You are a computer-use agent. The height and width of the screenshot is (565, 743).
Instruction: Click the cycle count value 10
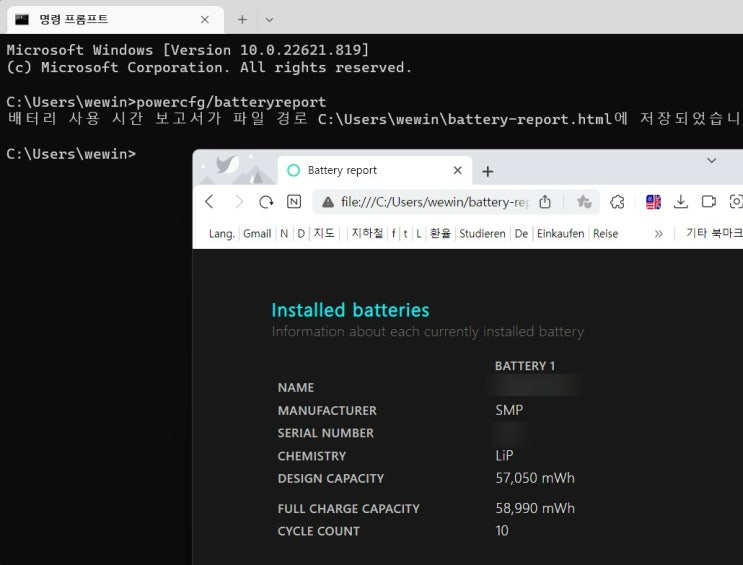coord(502,530)
